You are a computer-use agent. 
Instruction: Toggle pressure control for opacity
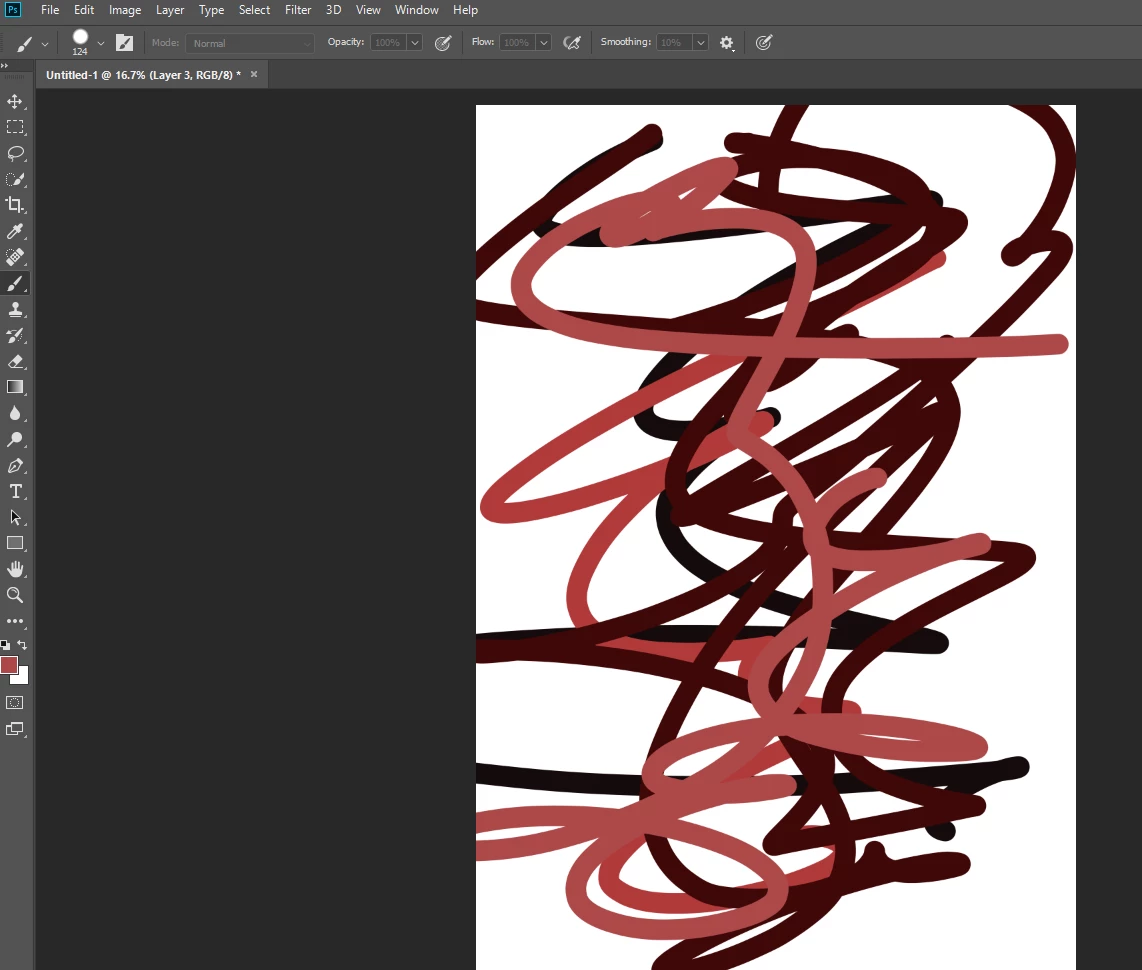tap(443, 43)
